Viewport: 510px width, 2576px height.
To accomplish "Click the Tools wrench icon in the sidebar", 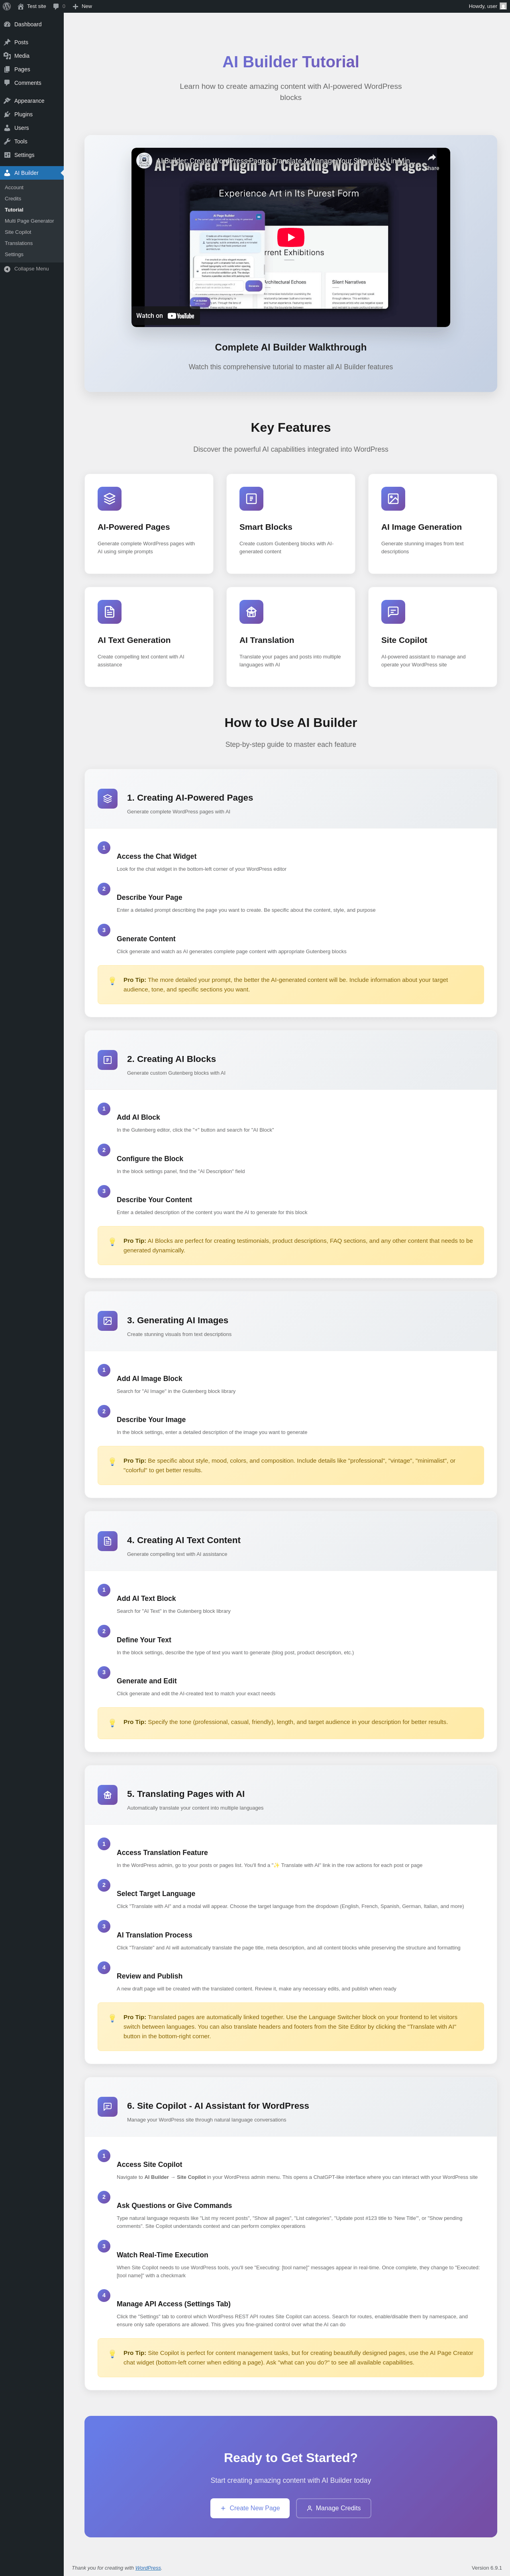I will point(7,141).
